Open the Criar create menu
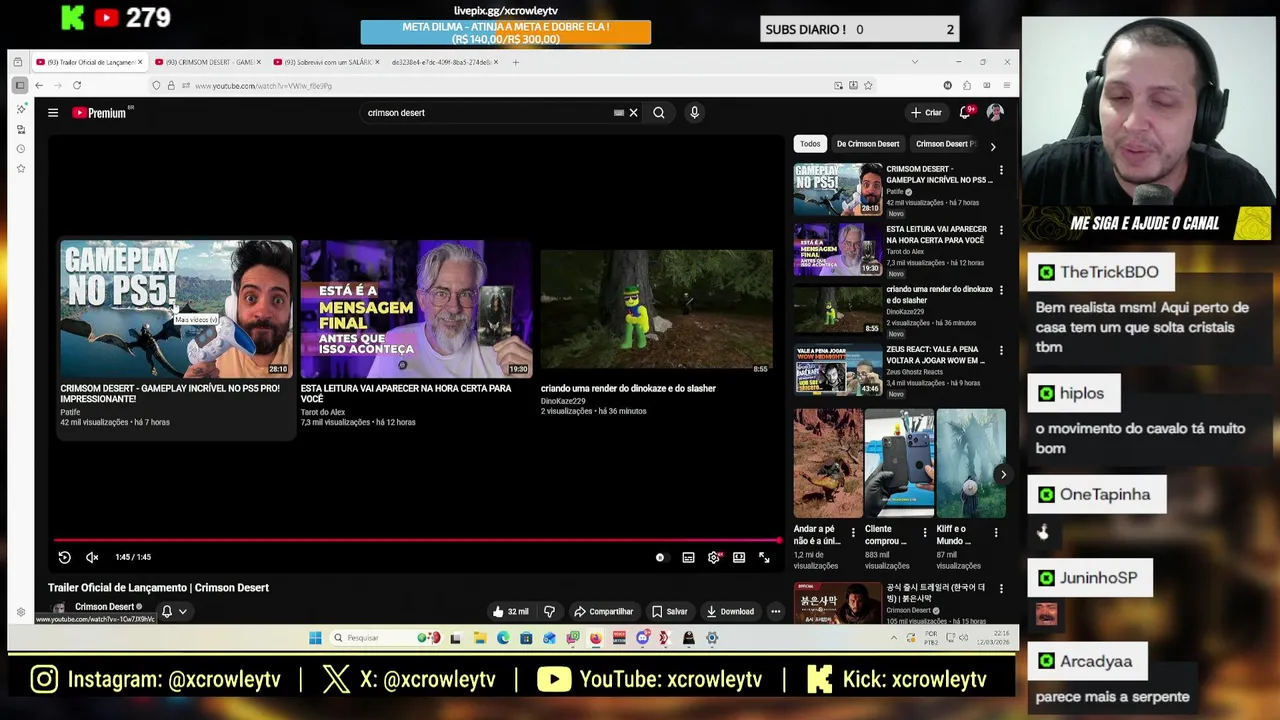The width and height of the screenshot is (1280, 720). pos(925,113)
